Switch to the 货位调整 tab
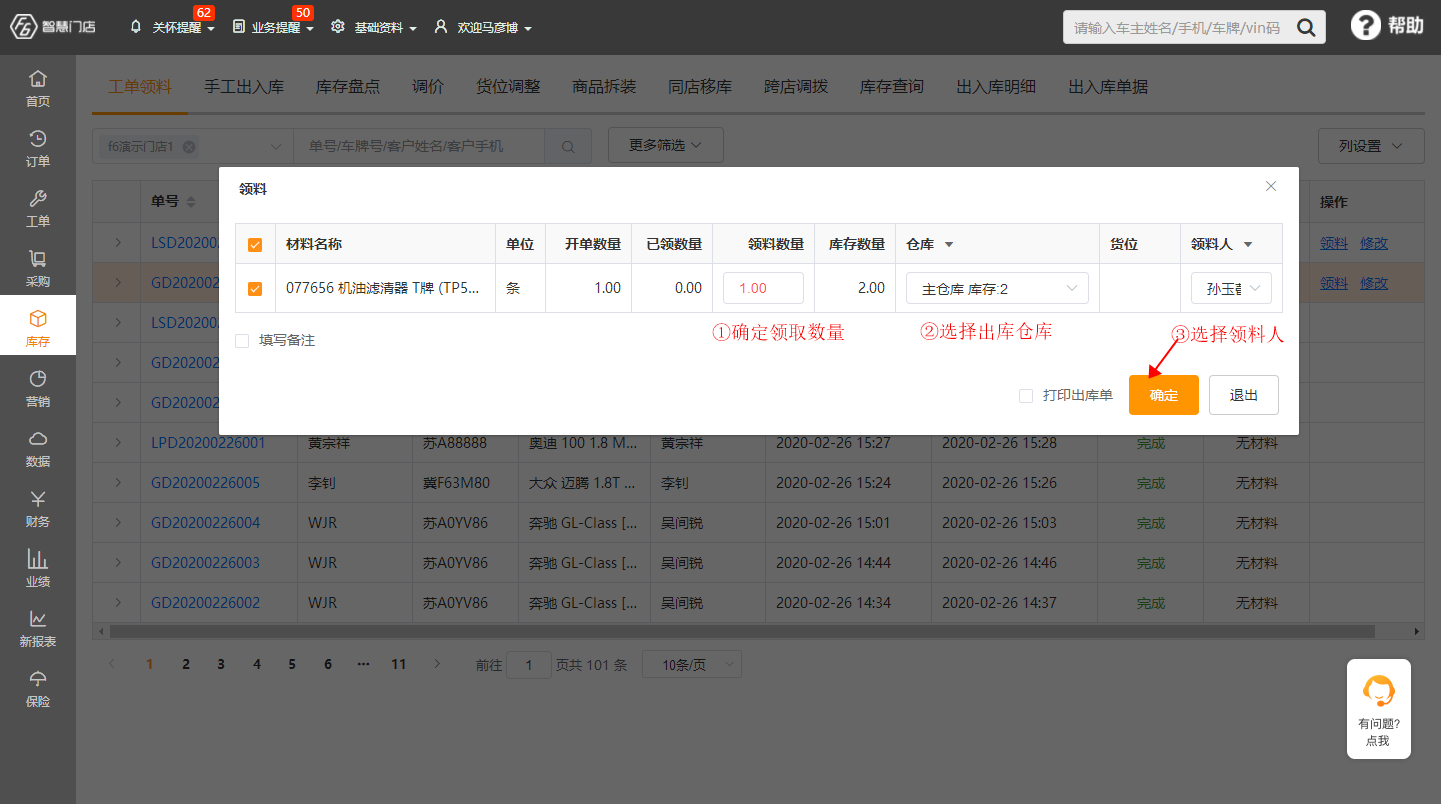The height and width of the screenshot is (804, 1441). (x=508, y=87)
